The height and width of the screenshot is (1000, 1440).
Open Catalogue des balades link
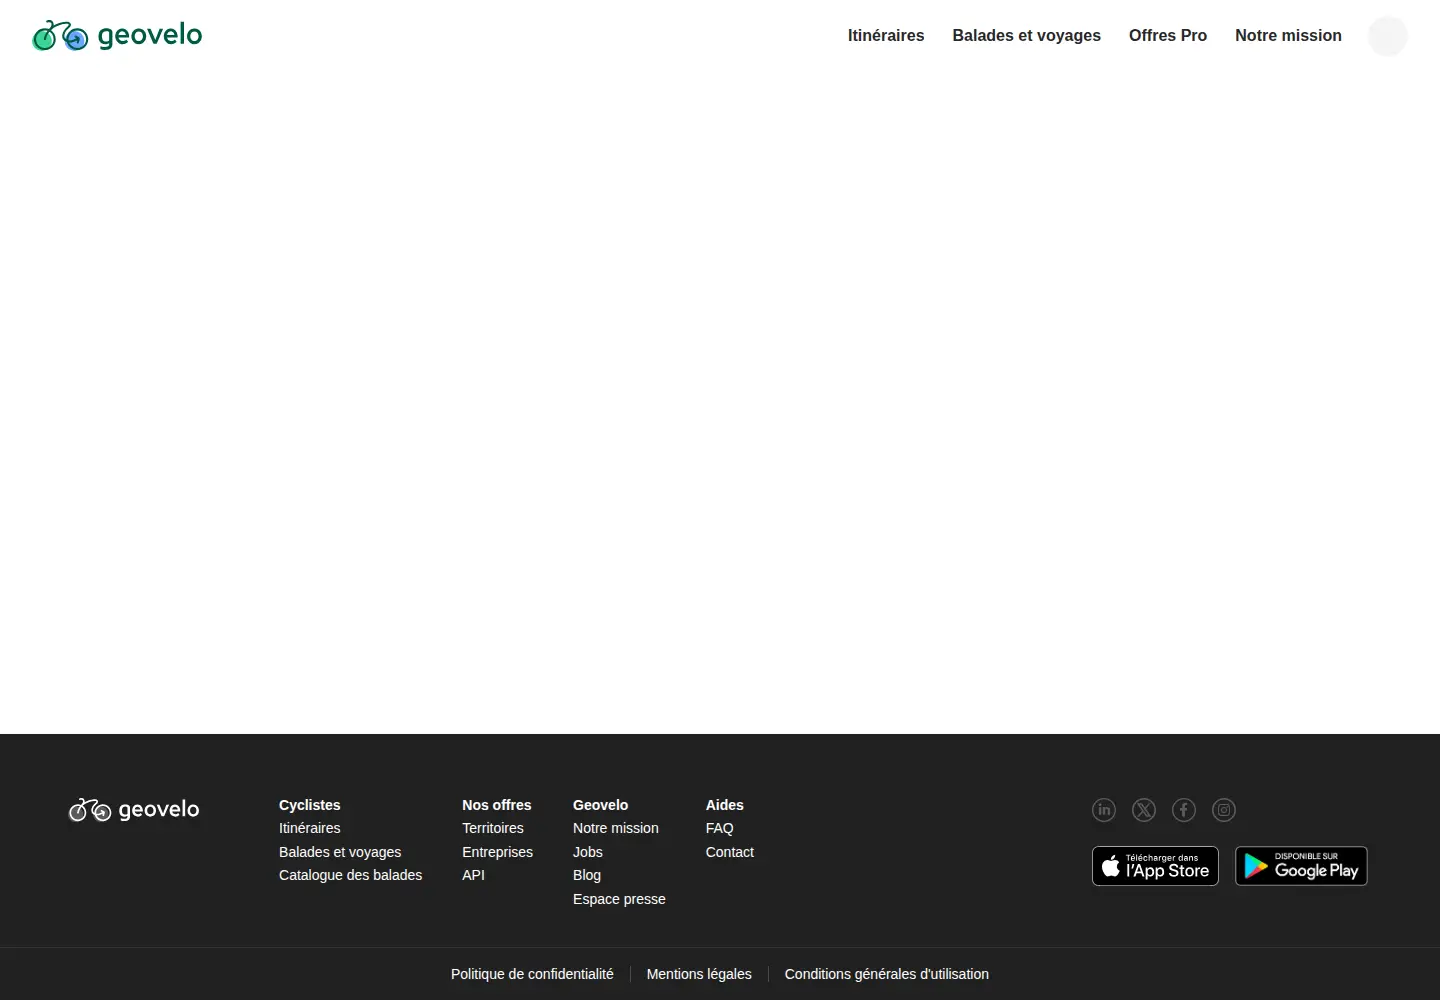pos(351,875)
